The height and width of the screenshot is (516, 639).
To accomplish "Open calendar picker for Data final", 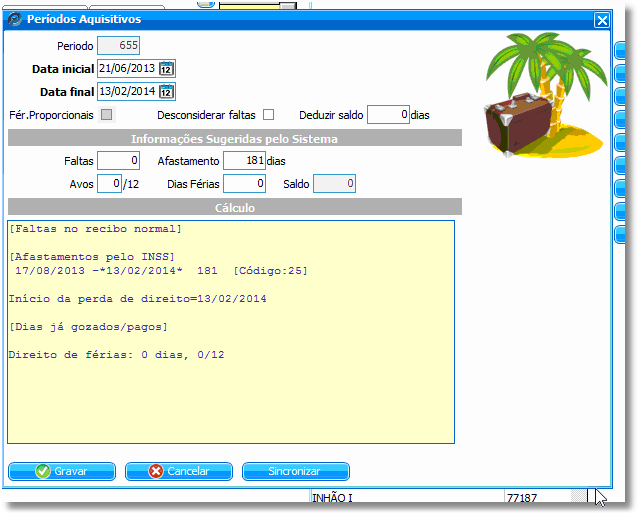I will coord(166,92).
